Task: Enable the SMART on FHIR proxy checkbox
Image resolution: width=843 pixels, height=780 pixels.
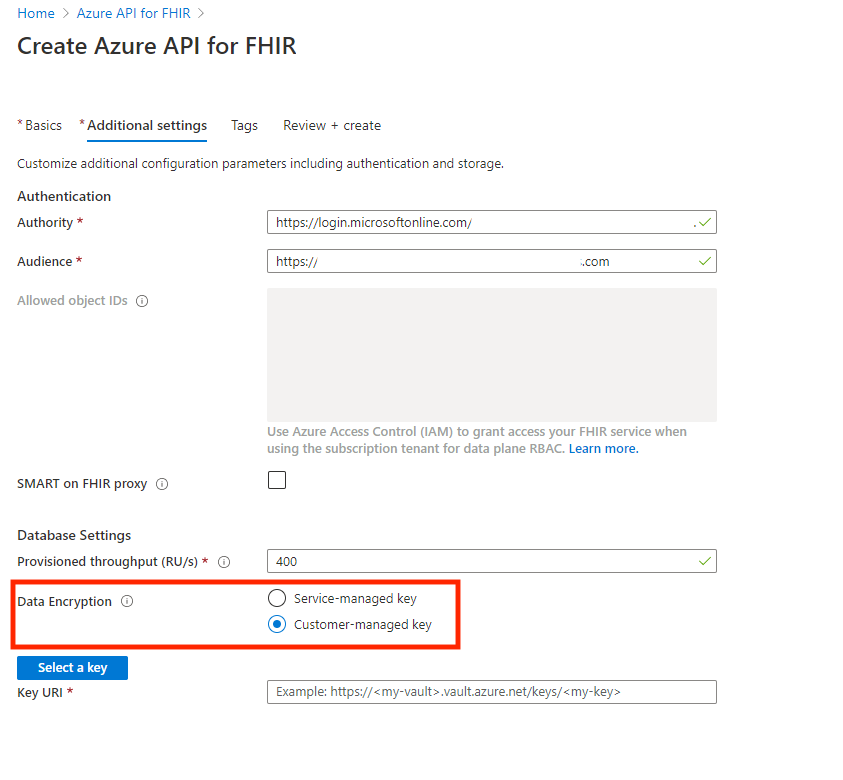Action: [x=277, y=480]
